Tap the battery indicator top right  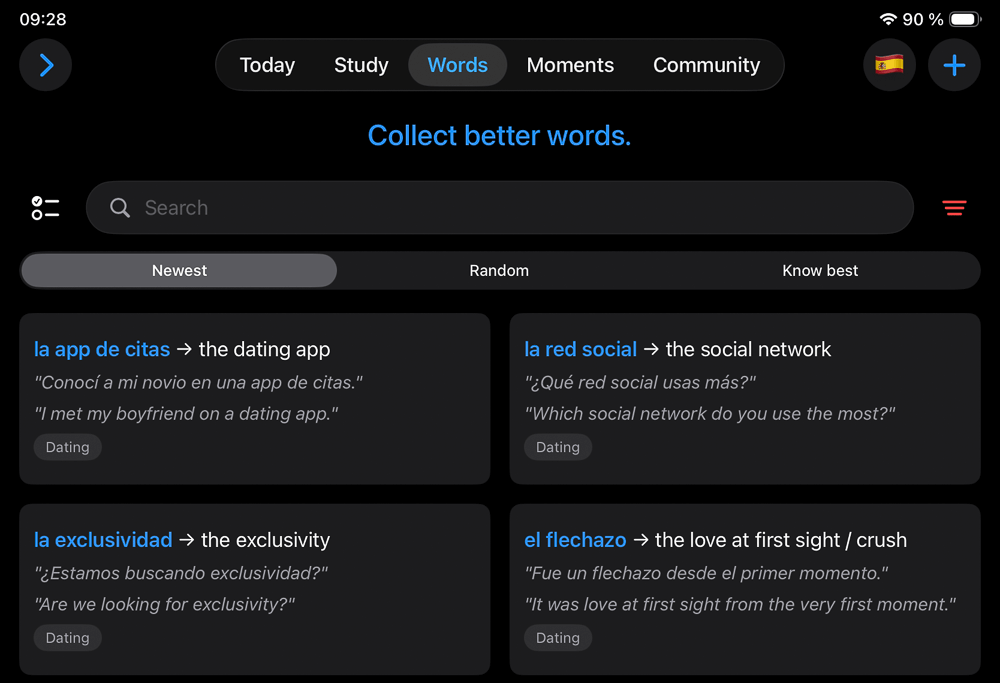pos(962,17)
